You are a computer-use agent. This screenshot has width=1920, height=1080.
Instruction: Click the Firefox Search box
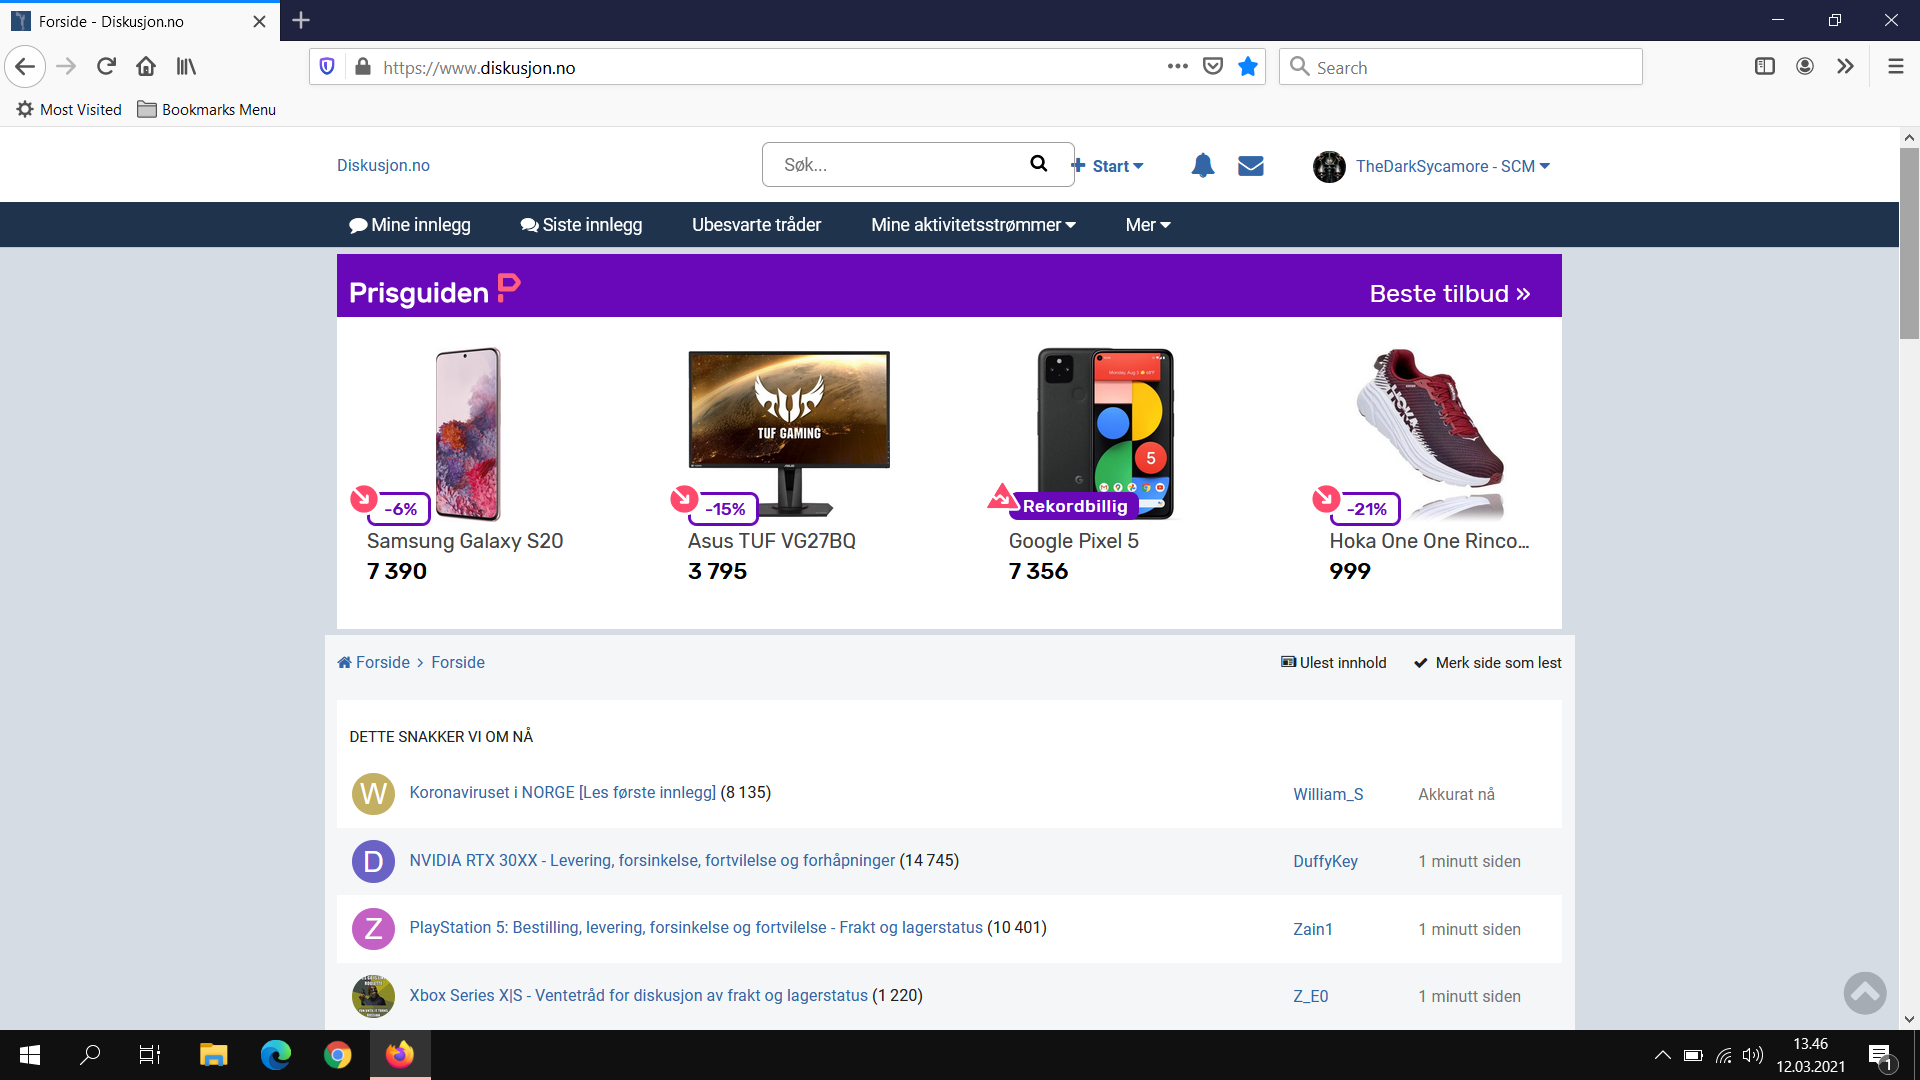(x=1461, y=67)
